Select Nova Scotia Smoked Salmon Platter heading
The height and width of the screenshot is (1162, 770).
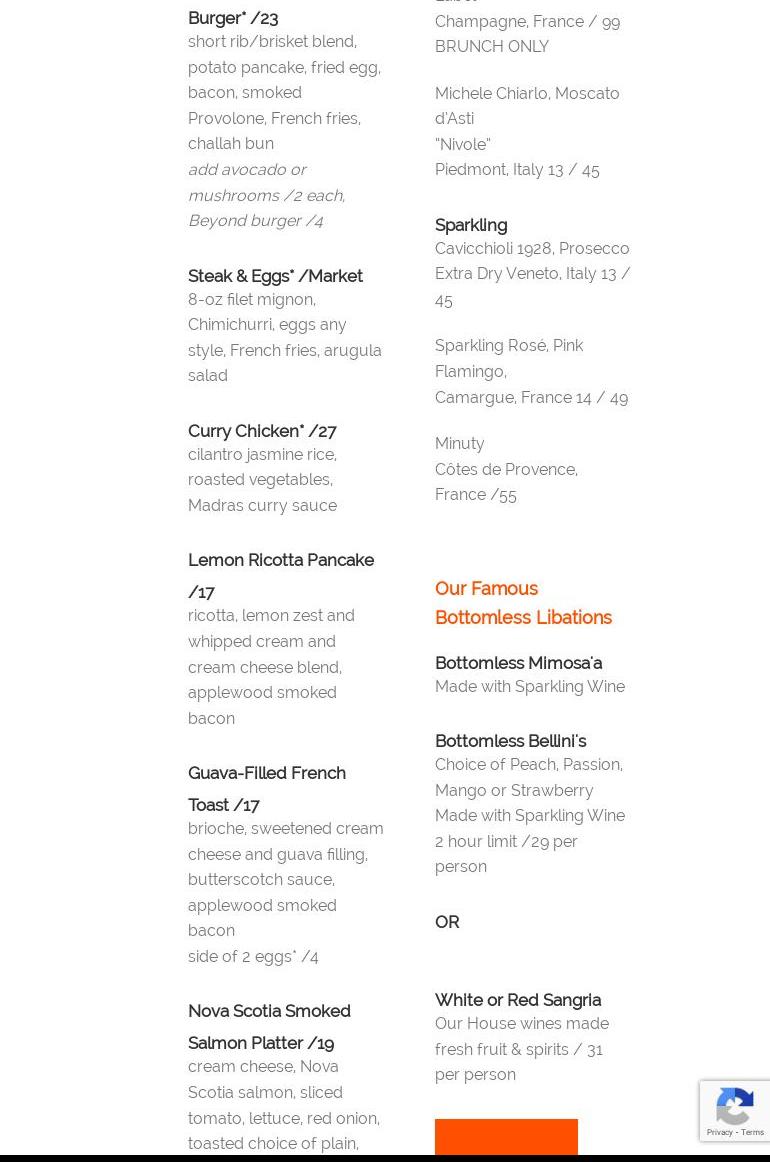tap(269, 1026)
